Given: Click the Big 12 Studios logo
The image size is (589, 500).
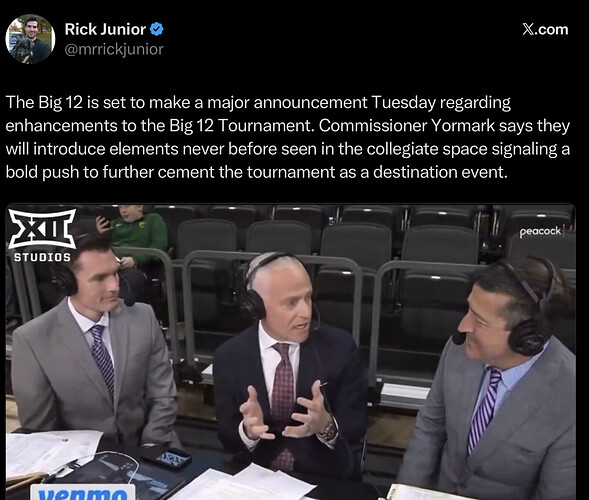Looking at the screenshot, I should click(42, 235).
